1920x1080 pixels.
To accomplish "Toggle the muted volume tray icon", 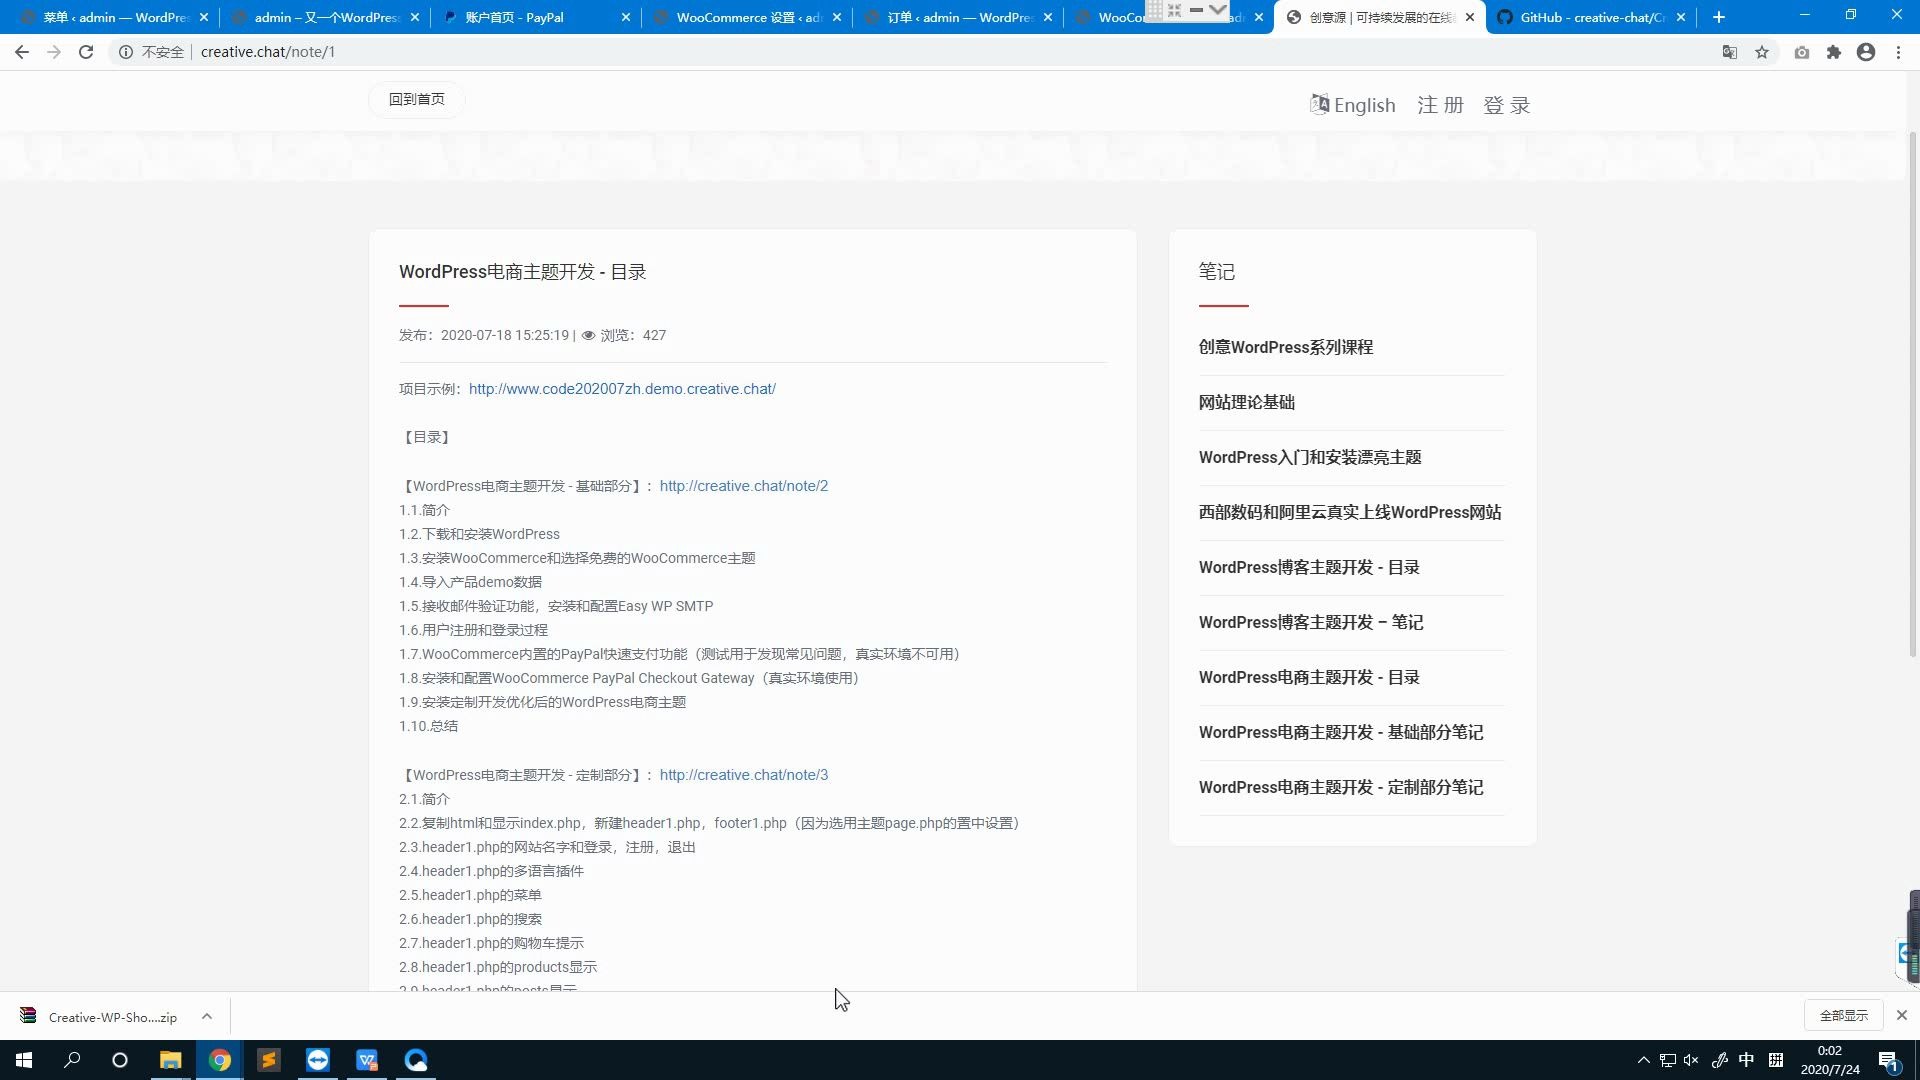I will click(x=1691, y=1060).
